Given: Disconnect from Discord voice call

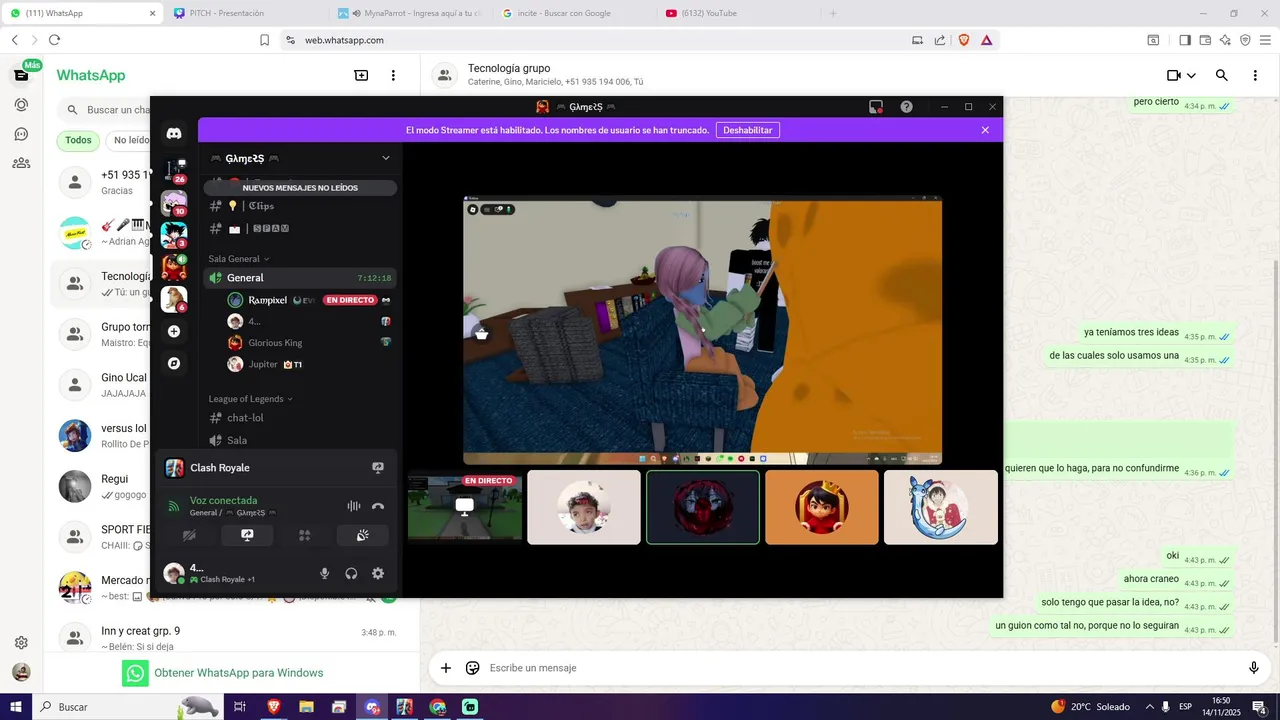Looking at the screenshot, I should 378,507.
